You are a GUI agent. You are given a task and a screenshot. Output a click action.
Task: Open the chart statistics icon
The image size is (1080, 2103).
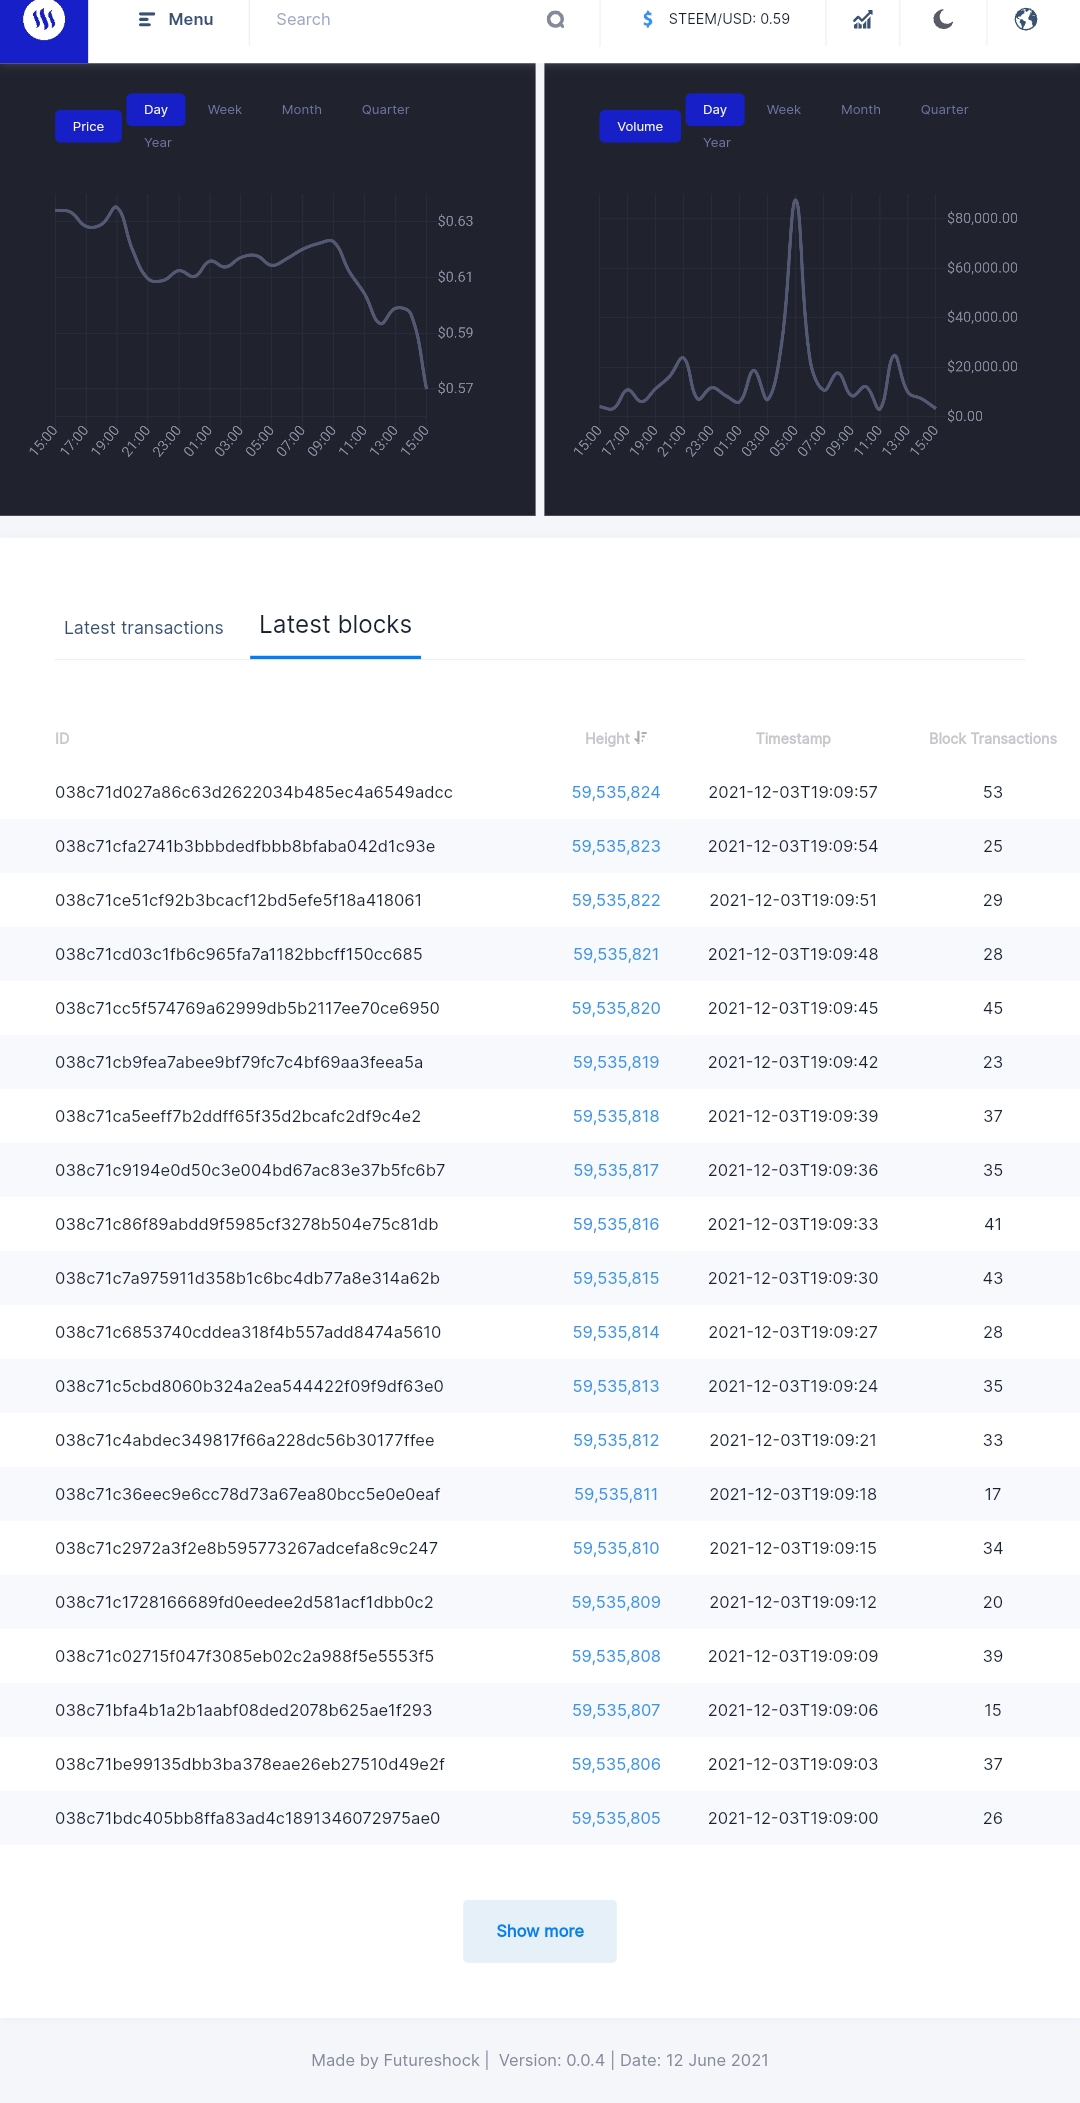tap(862, 19)
